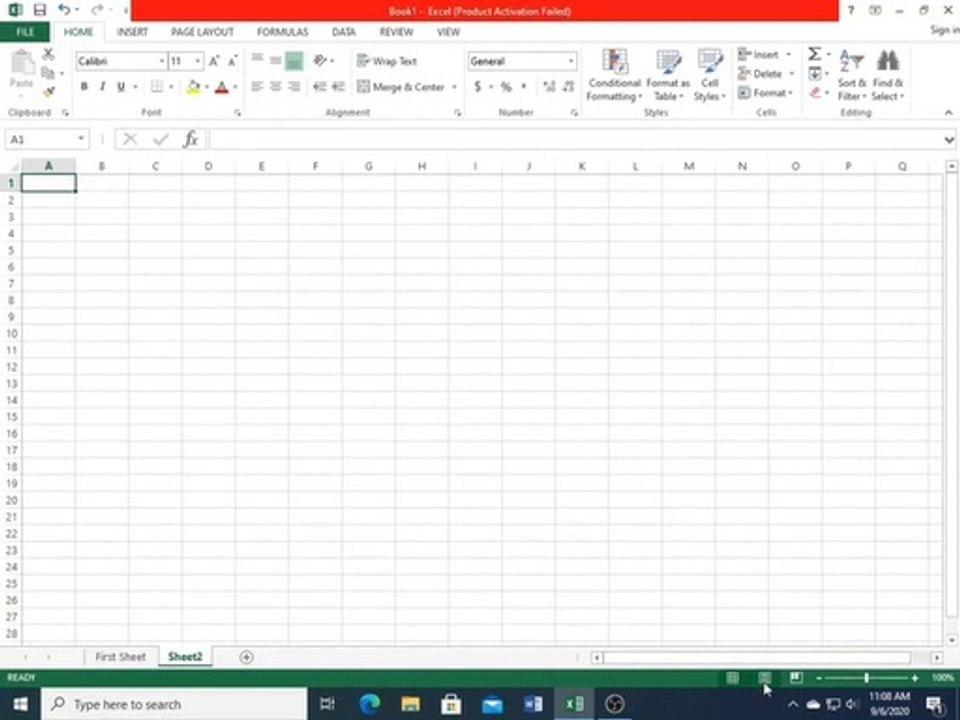Click the AutoSum sigma icon

[x=814, y=54]
